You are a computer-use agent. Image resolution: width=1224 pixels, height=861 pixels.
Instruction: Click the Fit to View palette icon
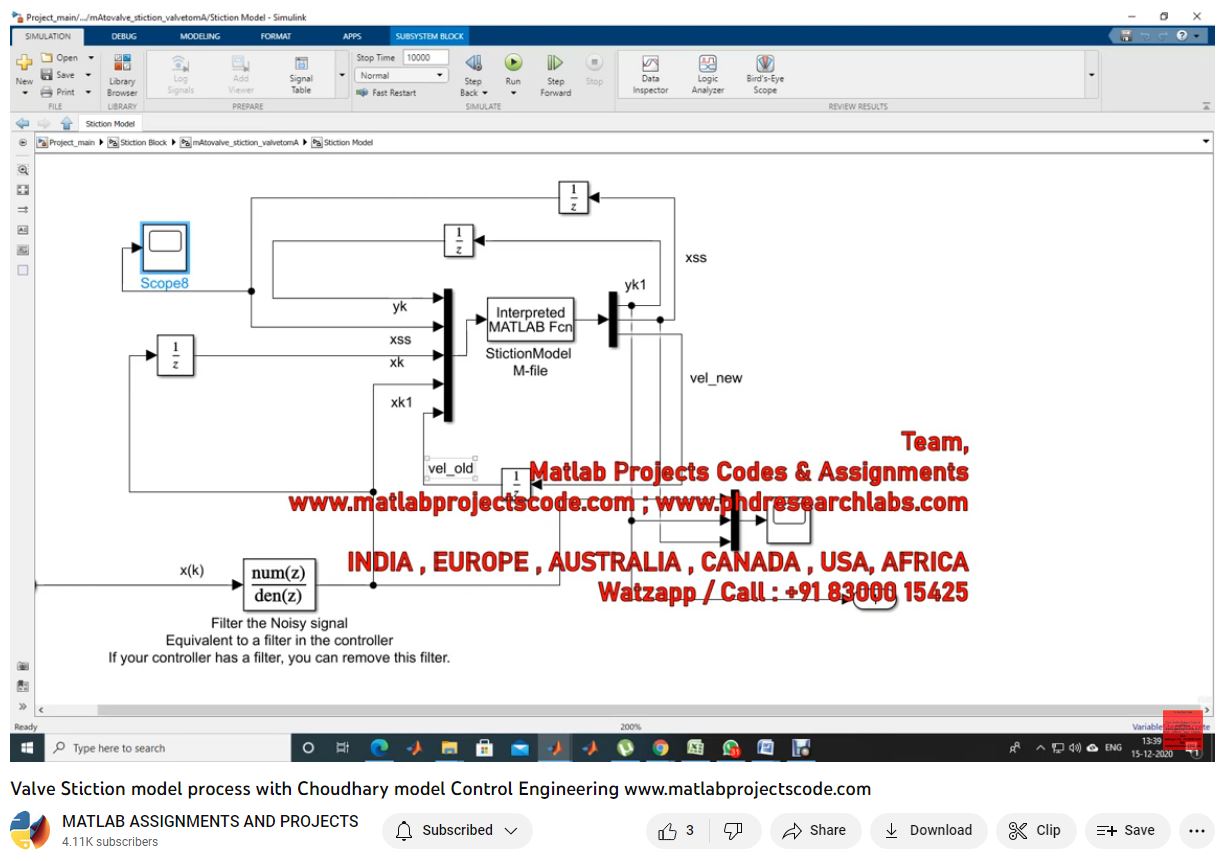pos(23,190)
